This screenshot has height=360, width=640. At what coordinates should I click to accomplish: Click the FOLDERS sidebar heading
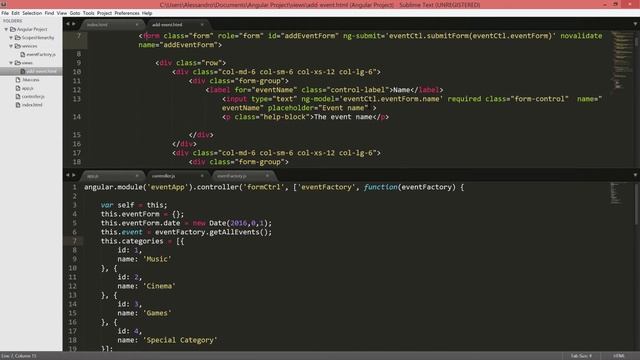coord(13,21)
